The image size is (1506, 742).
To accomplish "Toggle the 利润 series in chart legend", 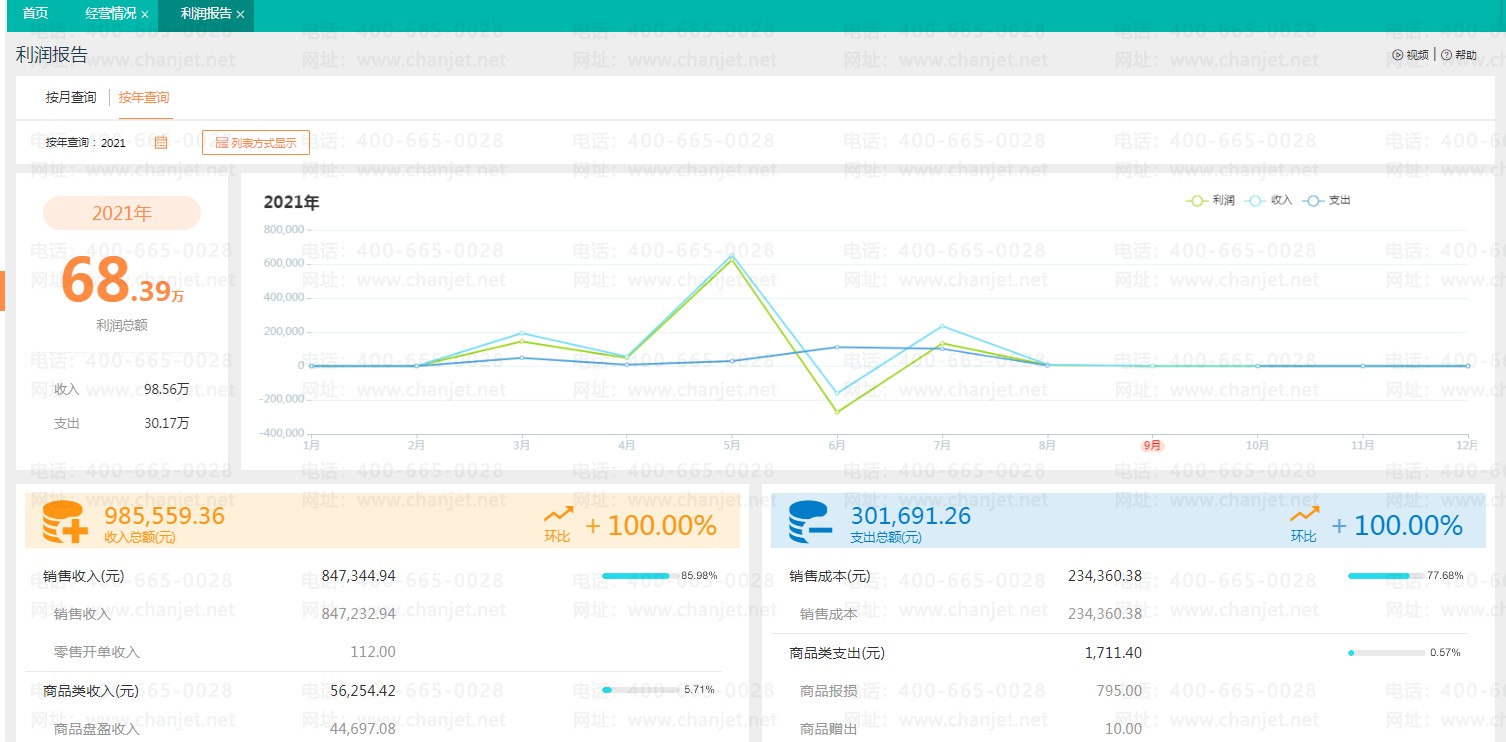I will point(1211,201).
